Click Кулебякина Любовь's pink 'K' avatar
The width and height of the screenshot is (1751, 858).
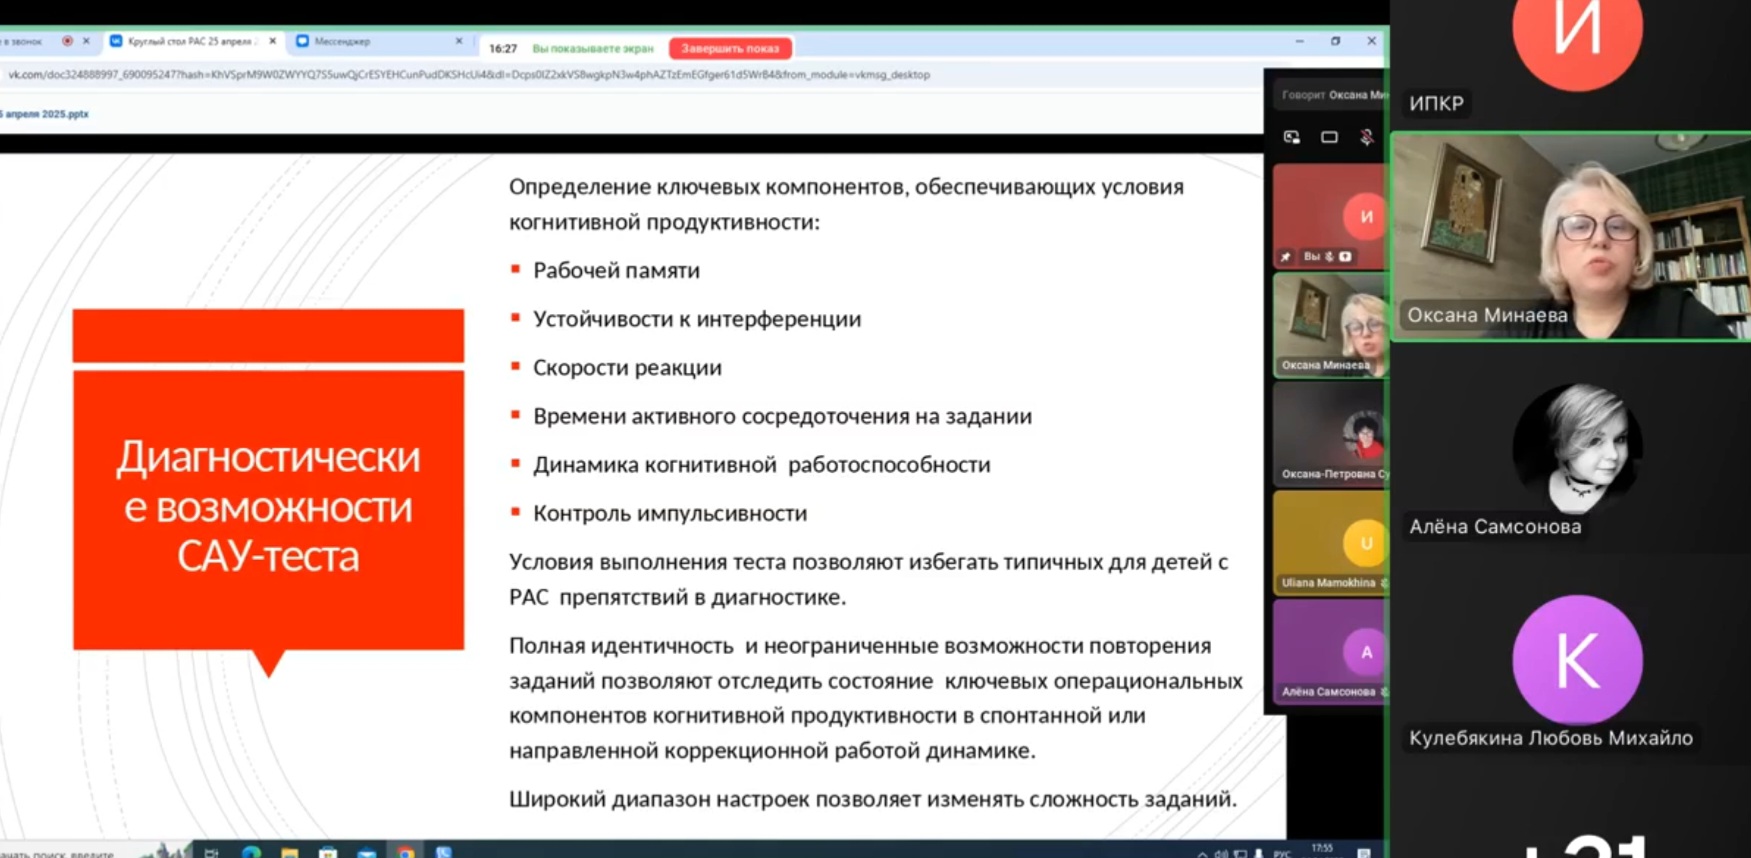pos(1576,660)
